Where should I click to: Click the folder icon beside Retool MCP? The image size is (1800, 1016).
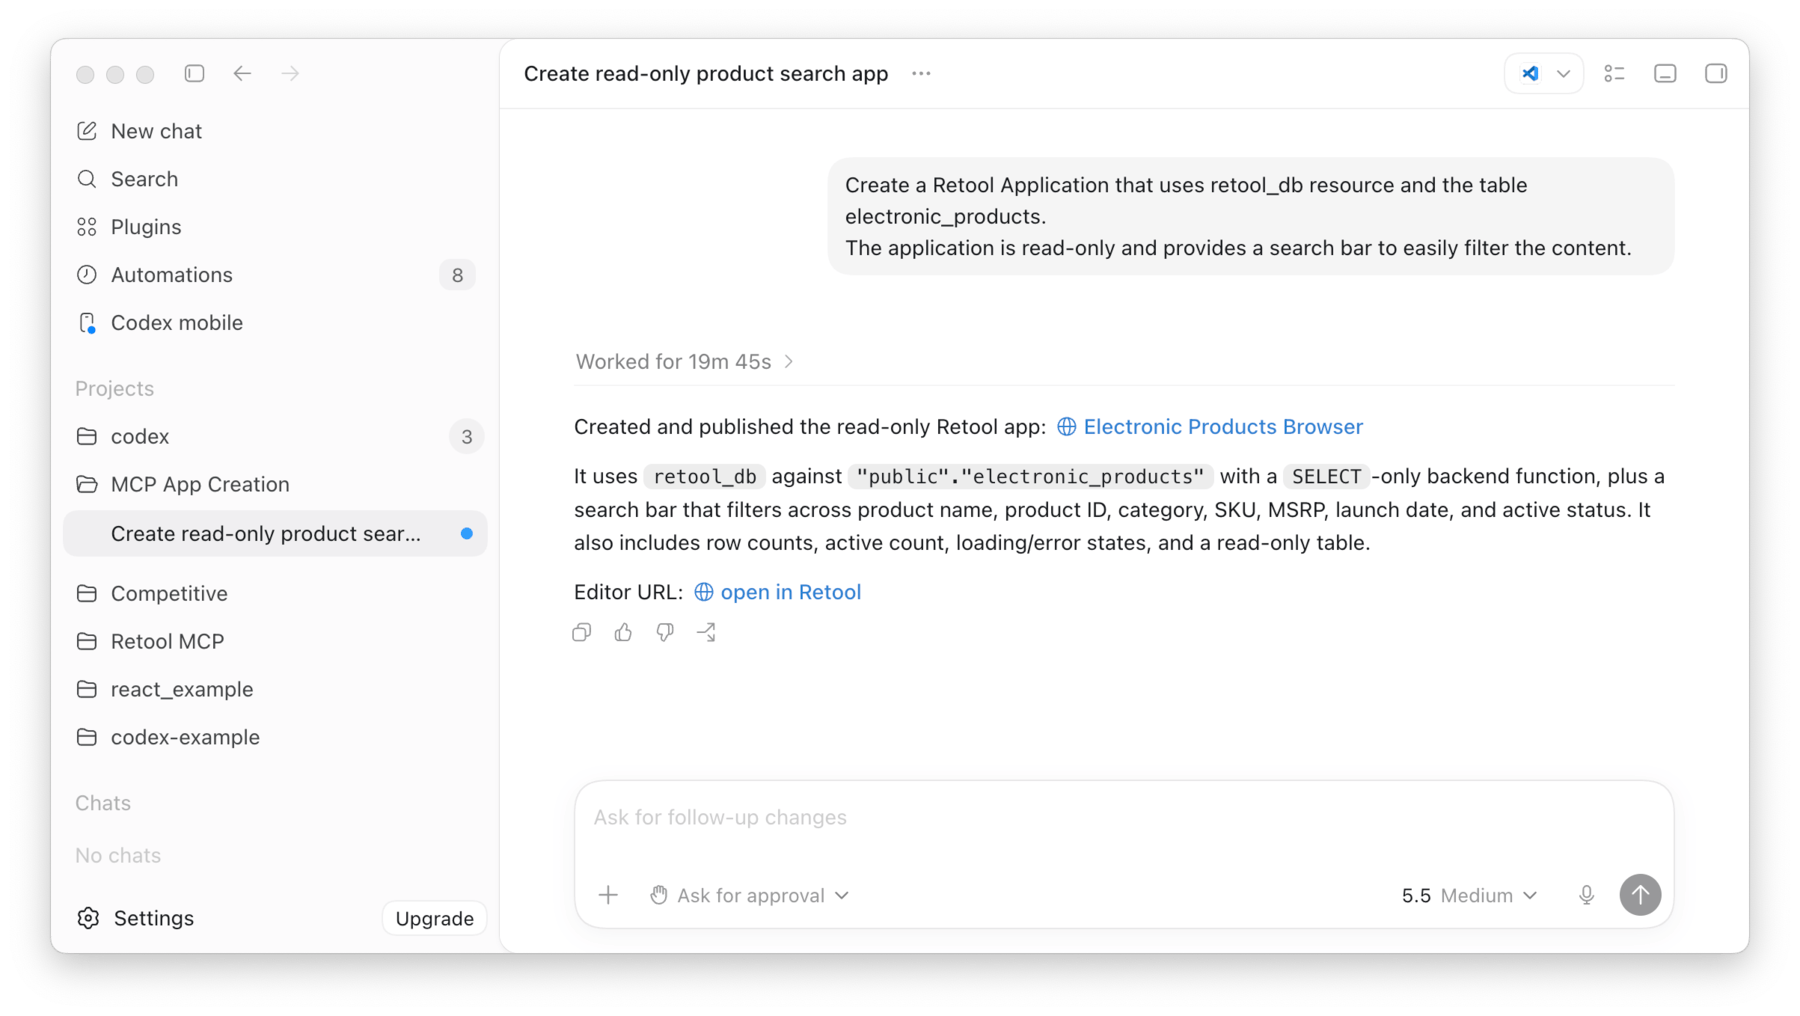click(87, 641)
